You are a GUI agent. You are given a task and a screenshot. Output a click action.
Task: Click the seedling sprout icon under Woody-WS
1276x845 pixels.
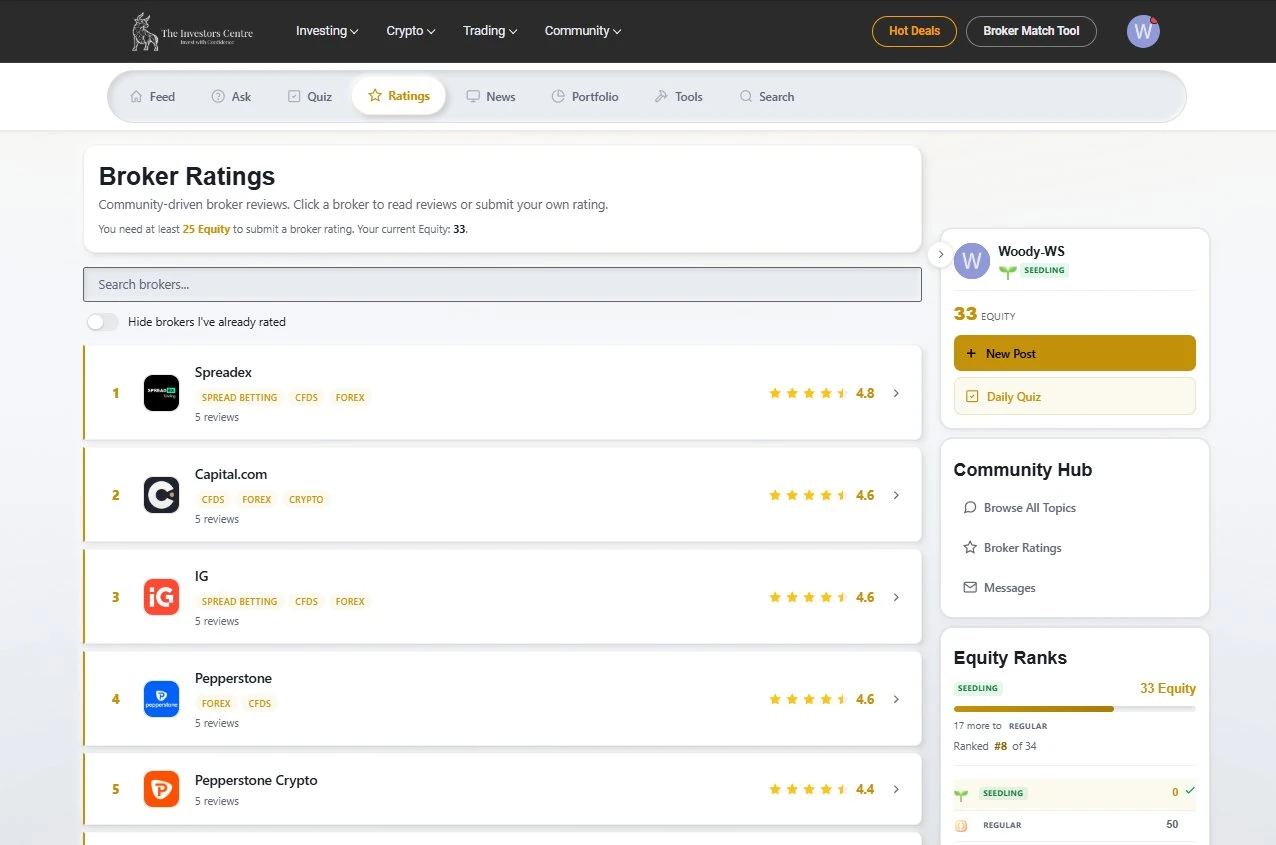tap(1007, 271)
